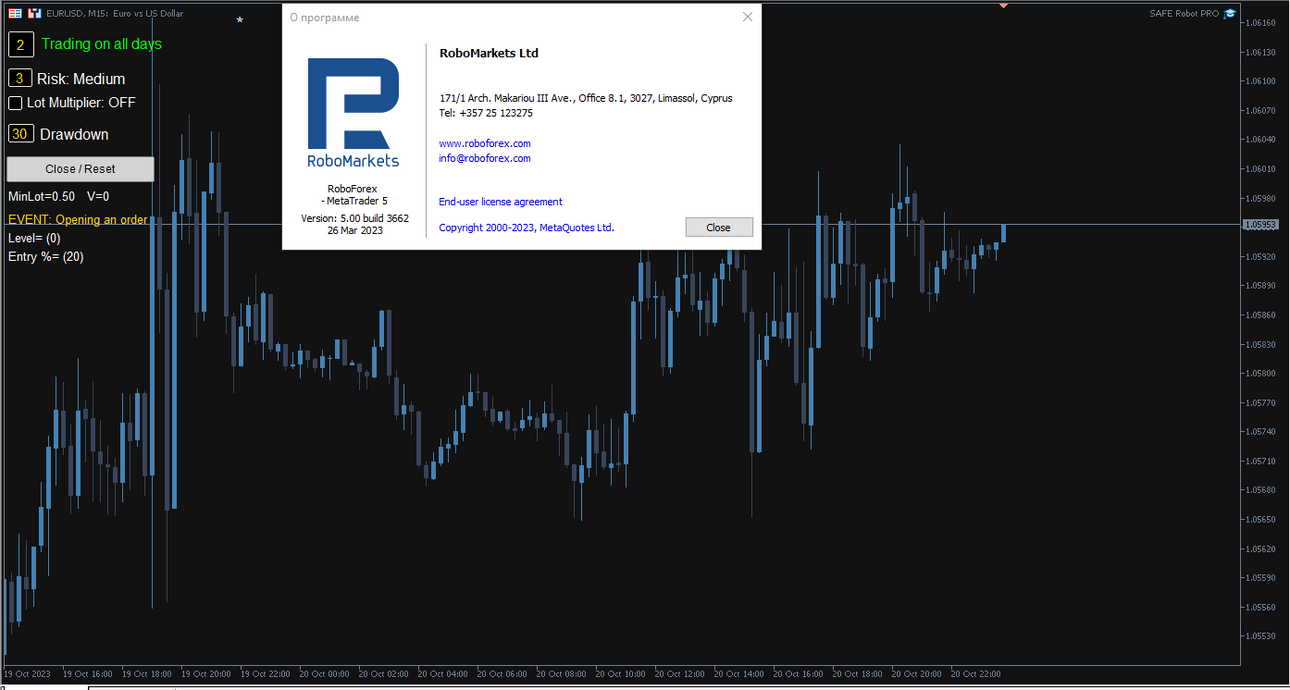1290x690 pixels.
Task: Click the Drawdown value box showing 30
Action: coord(21,134)
